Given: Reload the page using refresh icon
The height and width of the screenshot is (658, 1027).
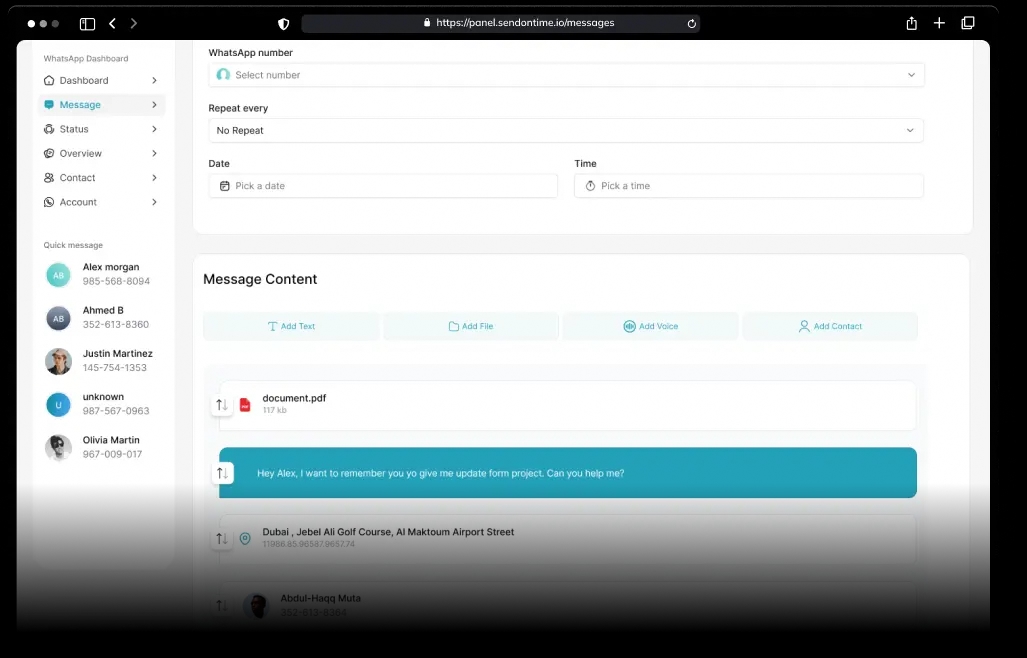Looking at the screenshot, I should [x=691, y=23].
